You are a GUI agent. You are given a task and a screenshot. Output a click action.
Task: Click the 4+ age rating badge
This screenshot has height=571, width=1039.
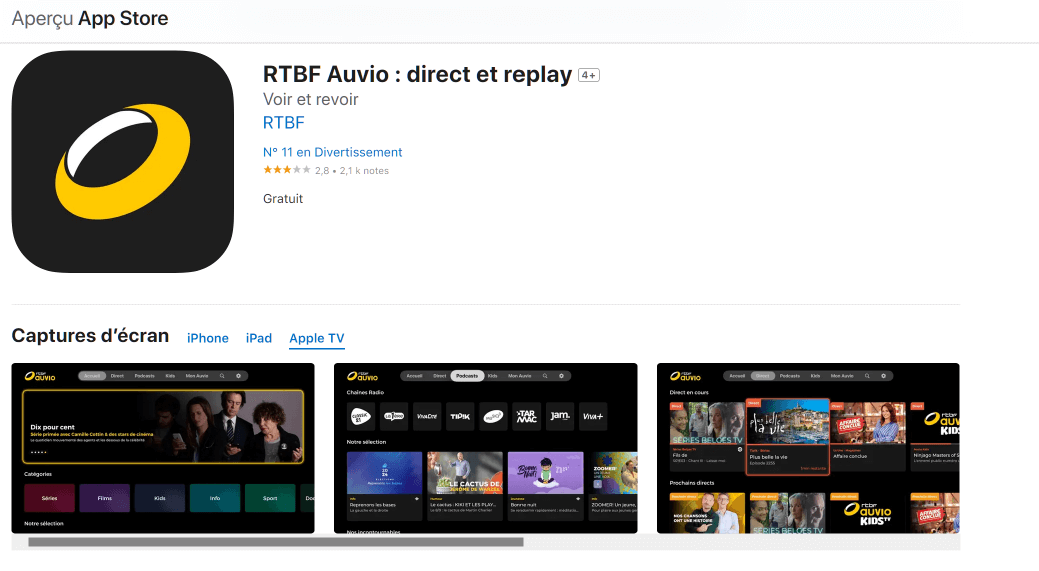[x=588, y=75]
